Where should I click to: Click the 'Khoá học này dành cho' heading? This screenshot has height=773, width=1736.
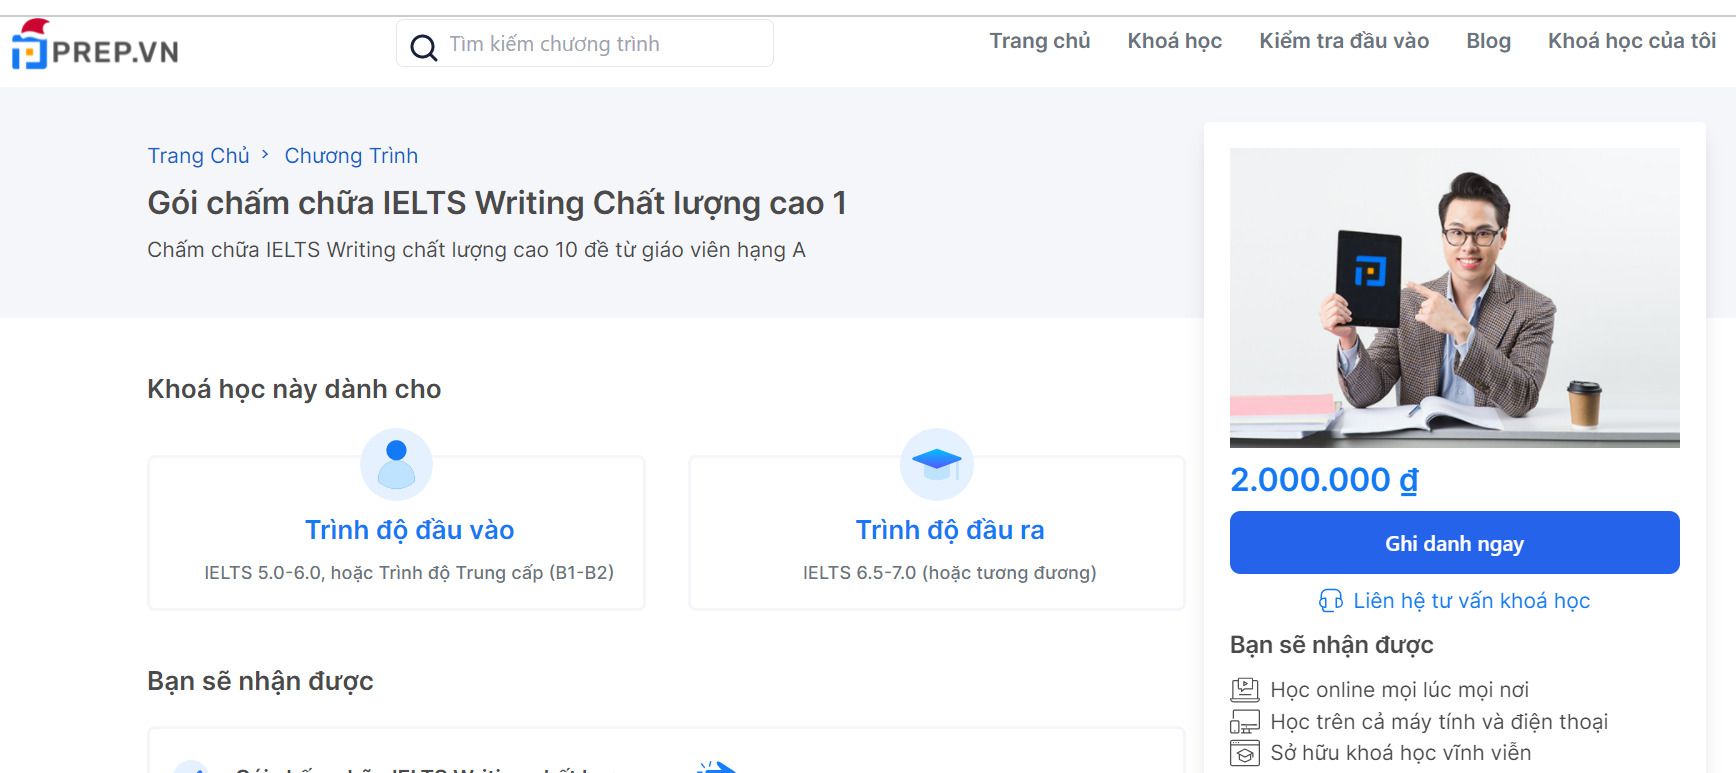click(x=294, y=389)
